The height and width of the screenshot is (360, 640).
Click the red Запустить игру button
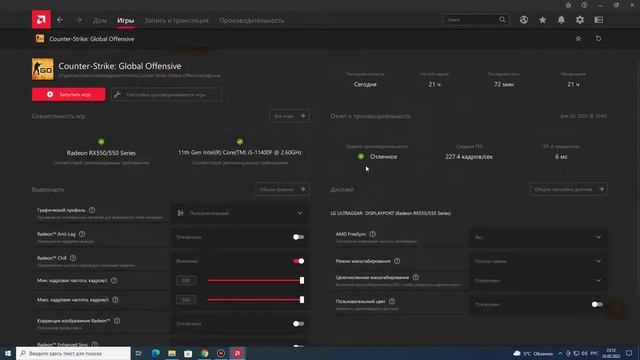point(69,94)
